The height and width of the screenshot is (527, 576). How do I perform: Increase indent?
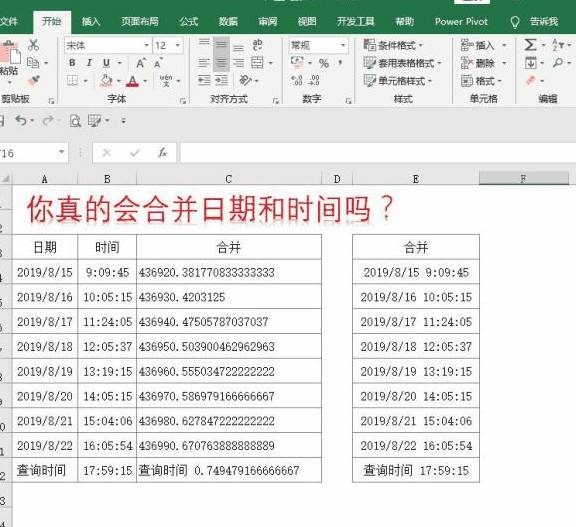click(x=221, y=80)
